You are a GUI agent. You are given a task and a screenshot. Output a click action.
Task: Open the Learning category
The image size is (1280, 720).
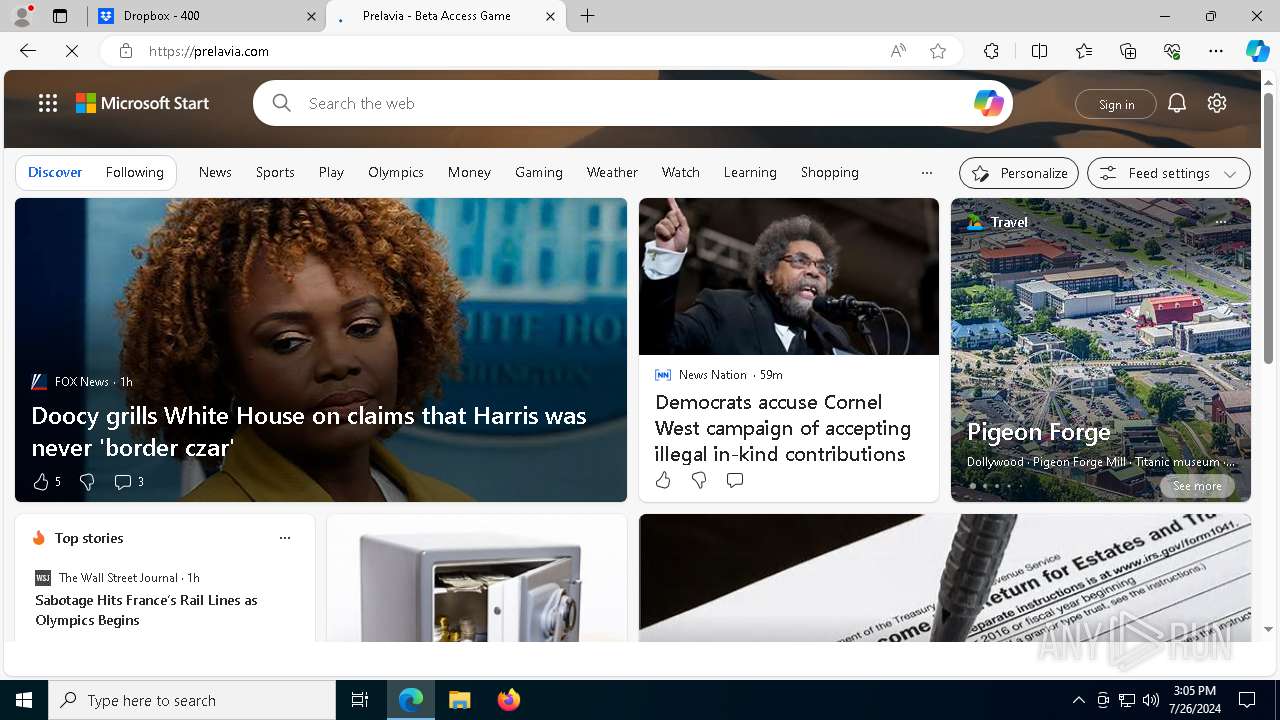coord(750,172)
